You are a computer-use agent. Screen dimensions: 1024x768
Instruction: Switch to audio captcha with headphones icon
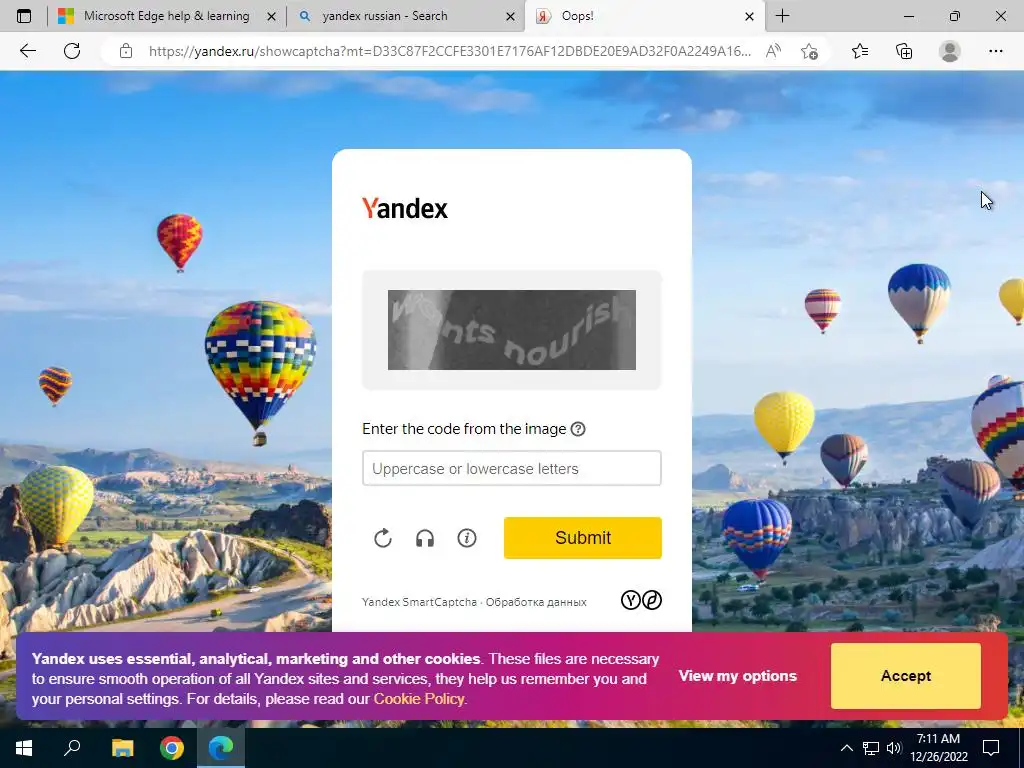click(425, 538)
